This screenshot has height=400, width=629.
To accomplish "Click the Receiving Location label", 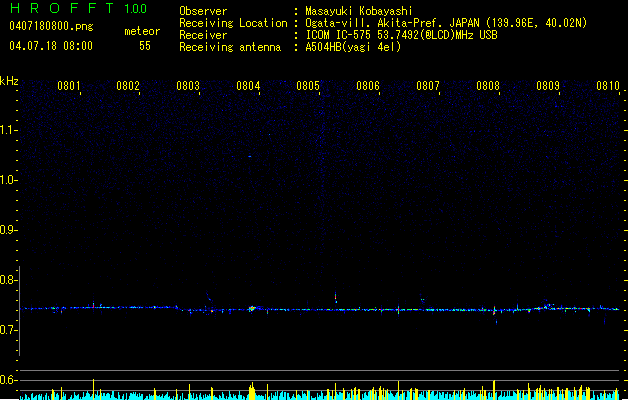I will 233,23.
